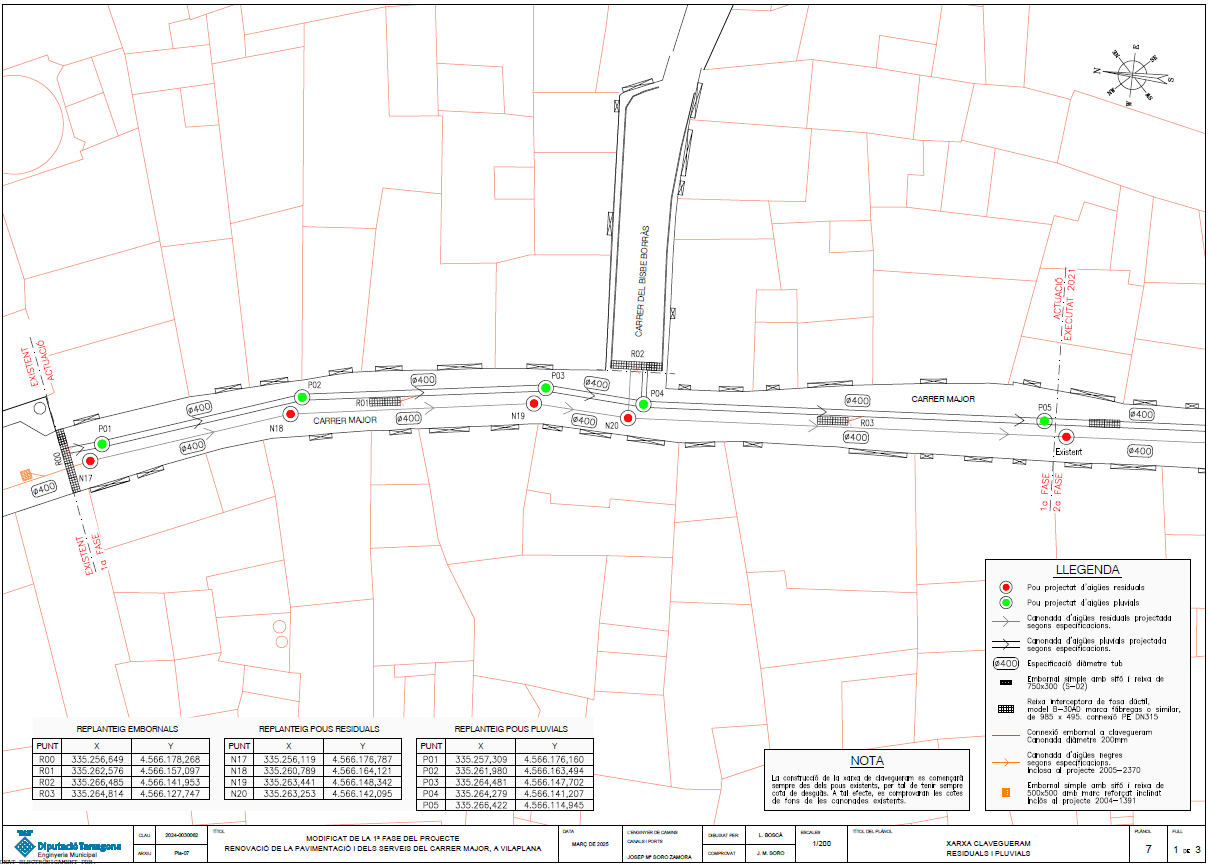Select the red N17 residual well marker
This screenshot has height=864, width=1208.
[x=90, y=461]
